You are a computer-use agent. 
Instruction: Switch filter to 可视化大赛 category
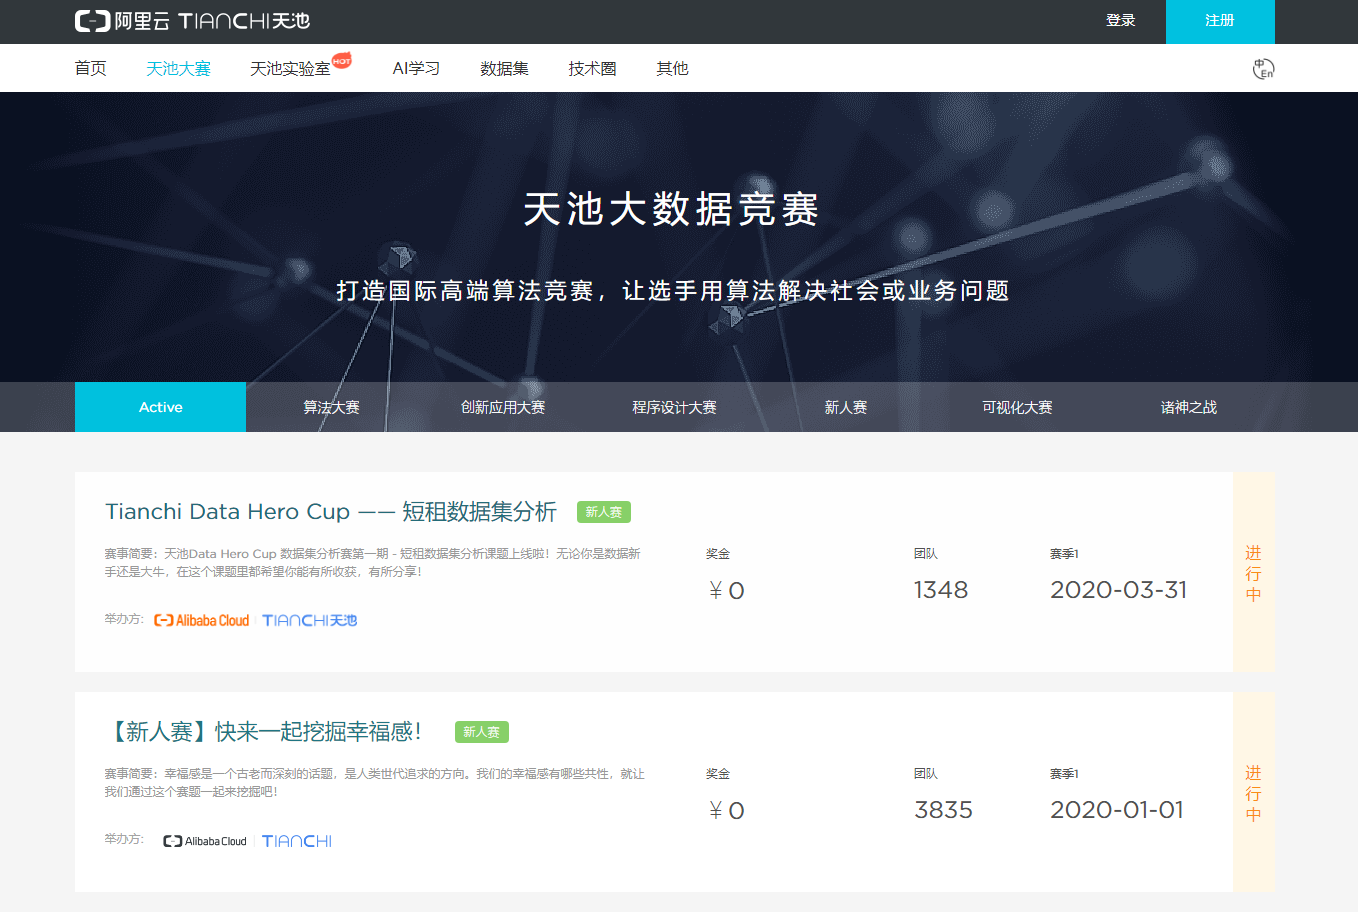(1016, 406)
